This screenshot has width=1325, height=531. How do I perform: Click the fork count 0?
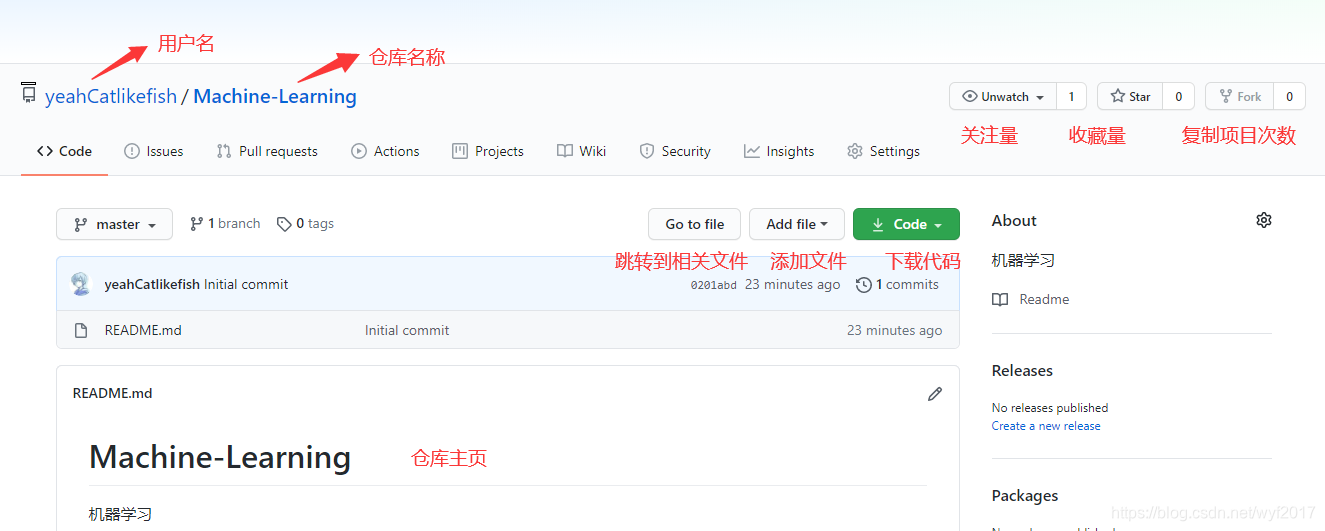click(1290, 96)
